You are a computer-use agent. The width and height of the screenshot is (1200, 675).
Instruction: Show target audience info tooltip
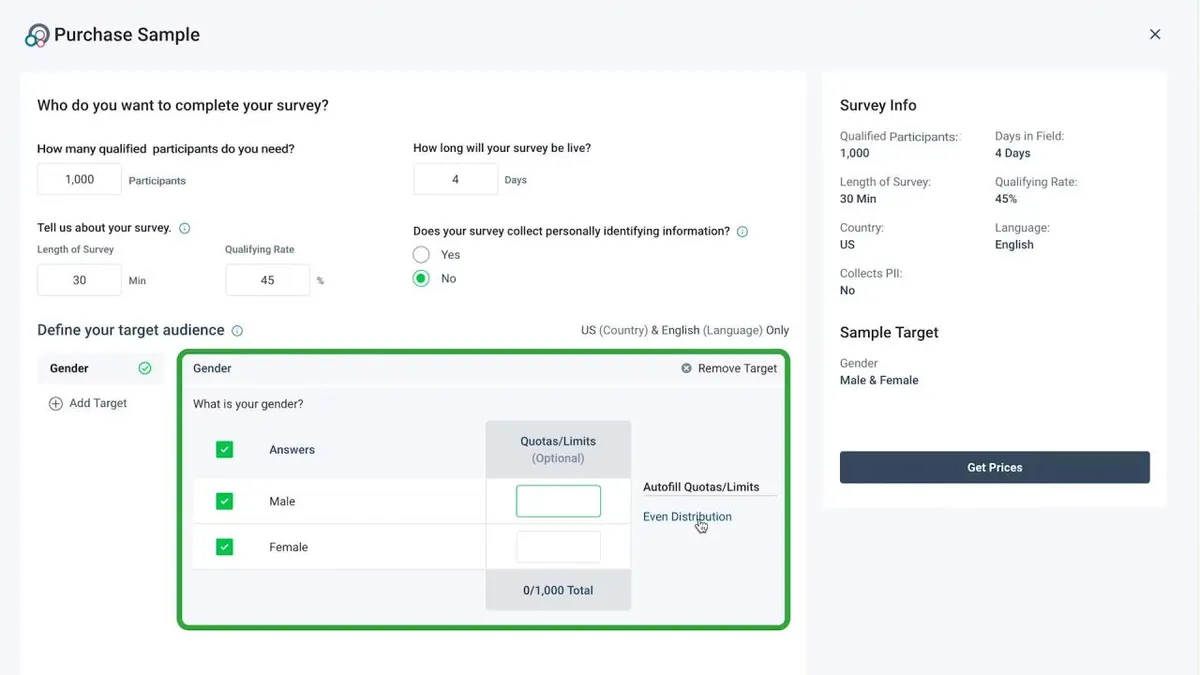click(x=237, y=331)
